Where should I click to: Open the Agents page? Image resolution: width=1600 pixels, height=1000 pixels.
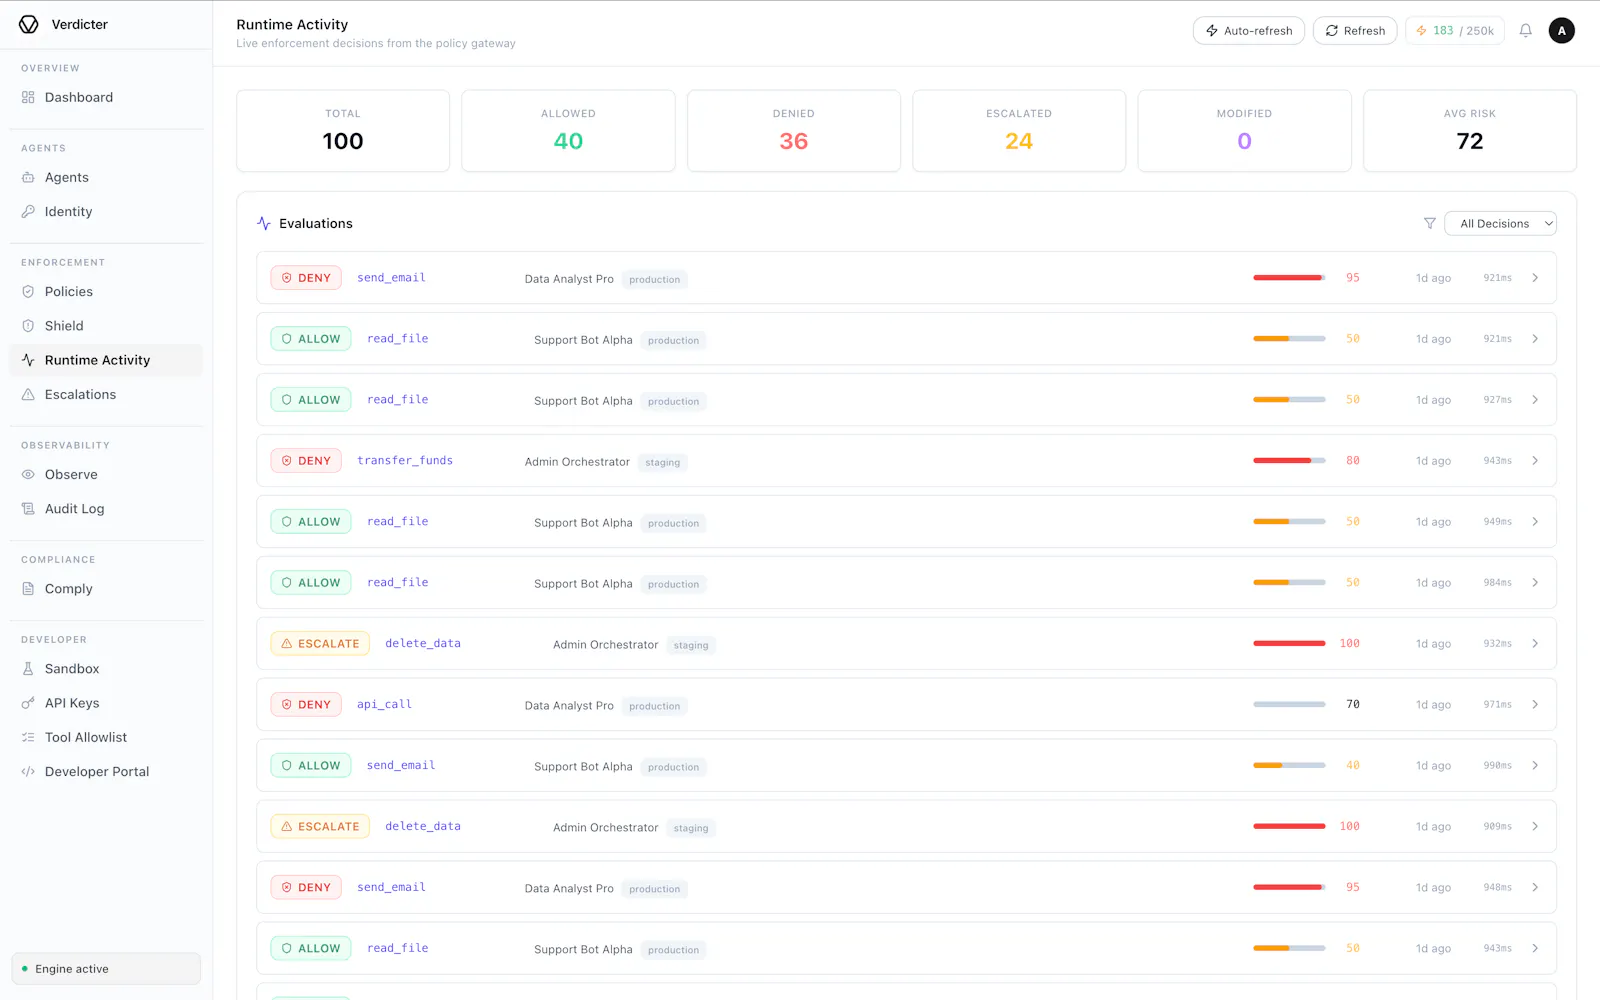[x=106, y=178]
